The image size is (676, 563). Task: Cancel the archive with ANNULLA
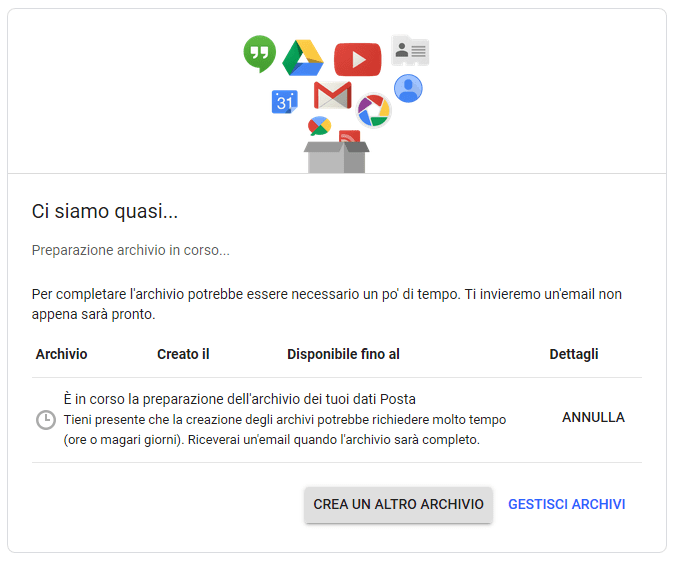point(593,417)
